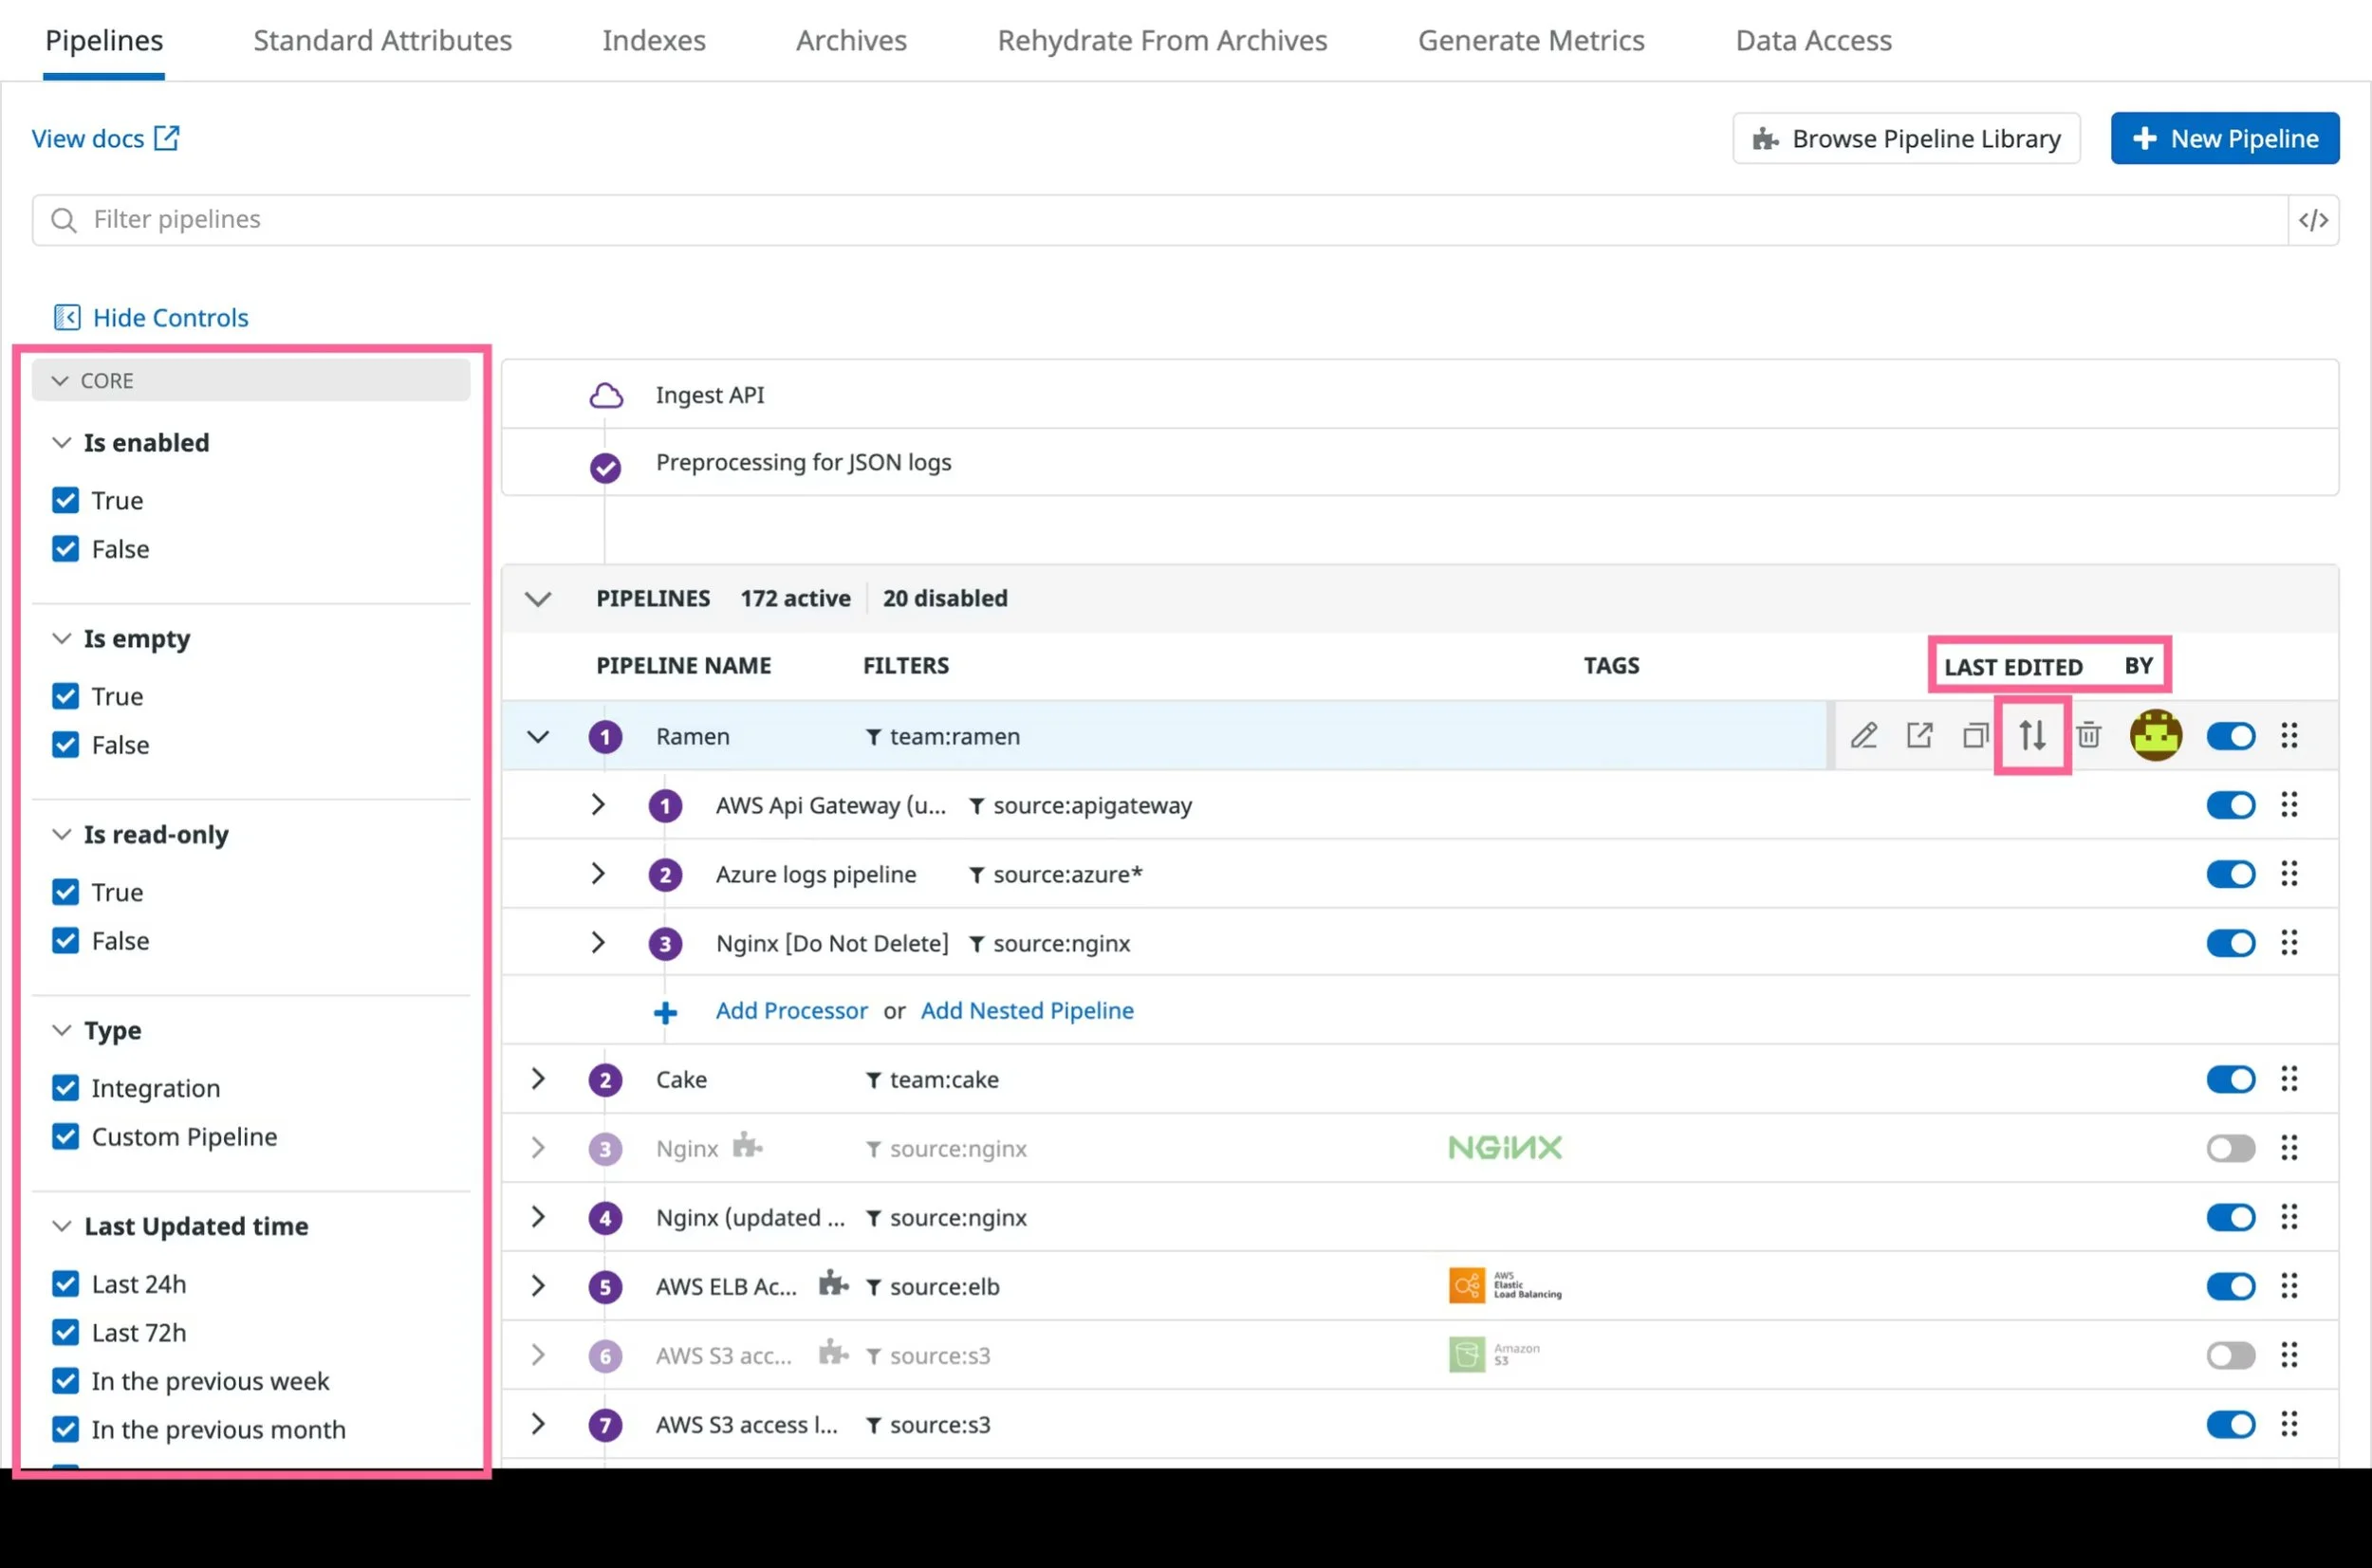This screenshot has height=1568, width=2372.
Task: Enable the disabled Nginx pipeline toggle
Action: 2231,1148
